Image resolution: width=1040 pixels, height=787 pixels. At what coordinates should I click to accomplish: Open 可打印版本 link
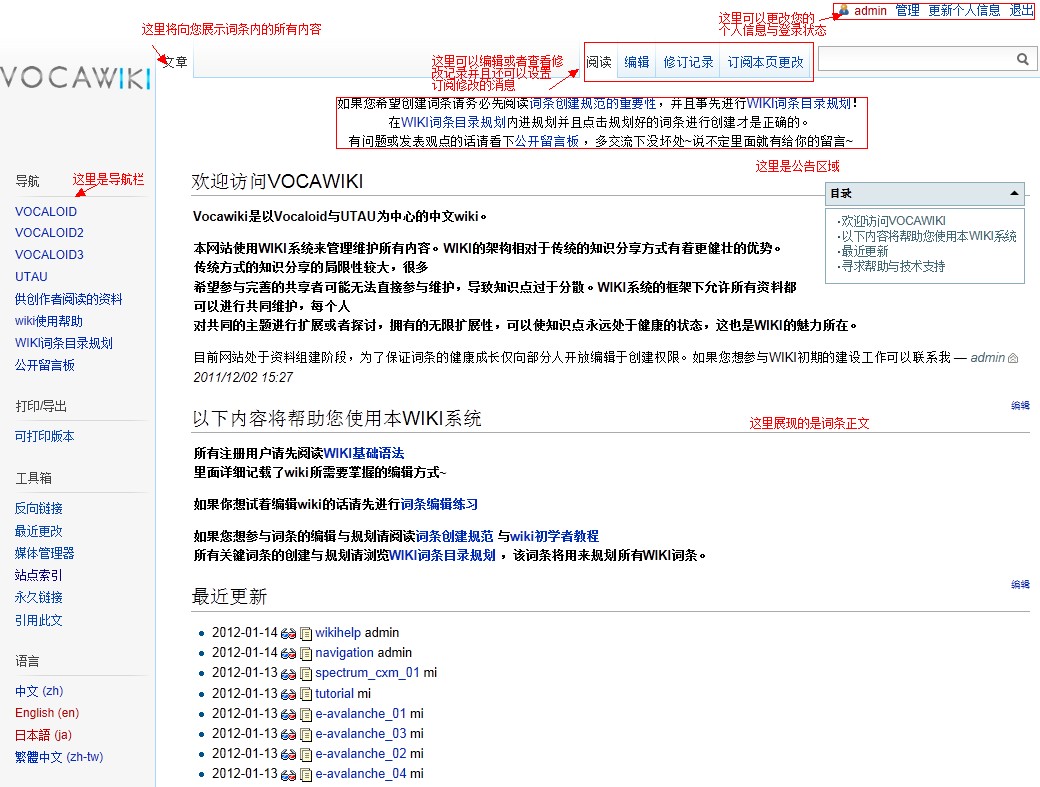[x=44, y=436]
